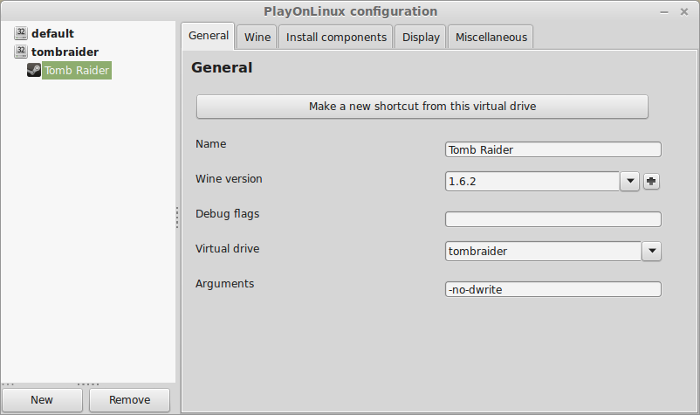Click the default drive icon
This screenshot has width=700, height=415.
[21, 33]
